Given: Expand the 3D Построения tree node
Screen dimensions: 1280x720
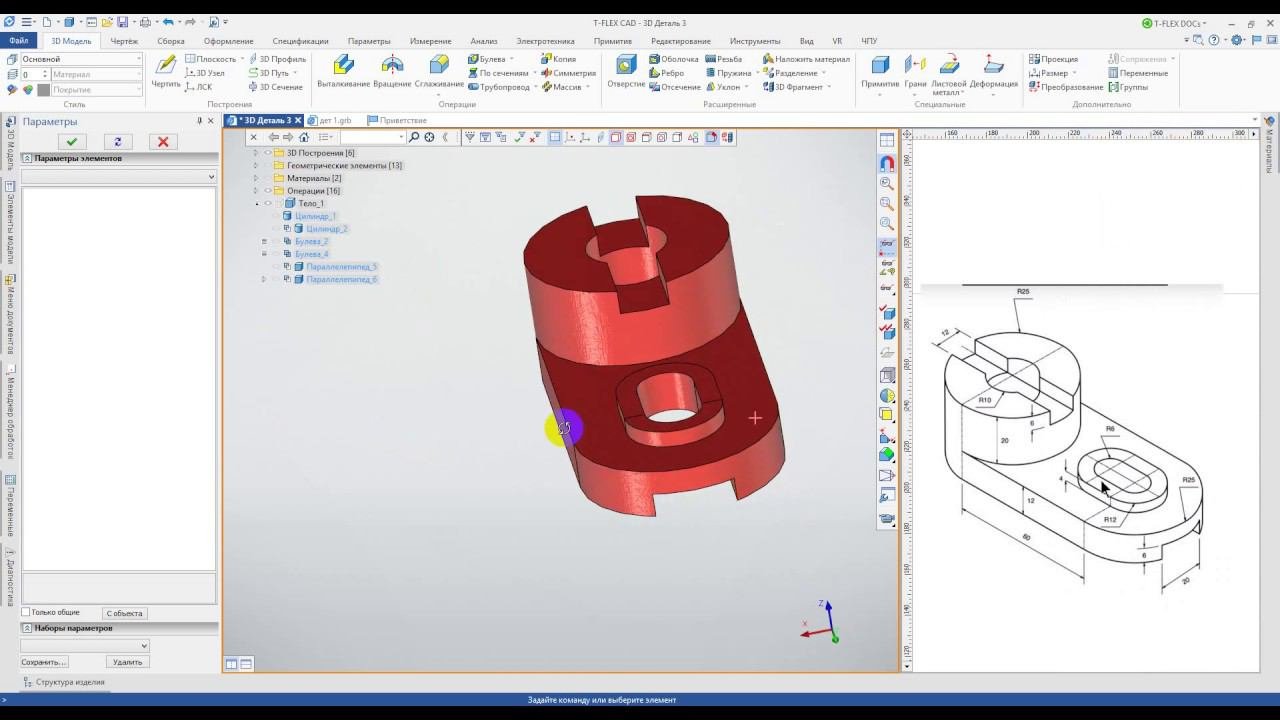Looking at the screenshot, I should pyautogui.click(x=255, y=153).
